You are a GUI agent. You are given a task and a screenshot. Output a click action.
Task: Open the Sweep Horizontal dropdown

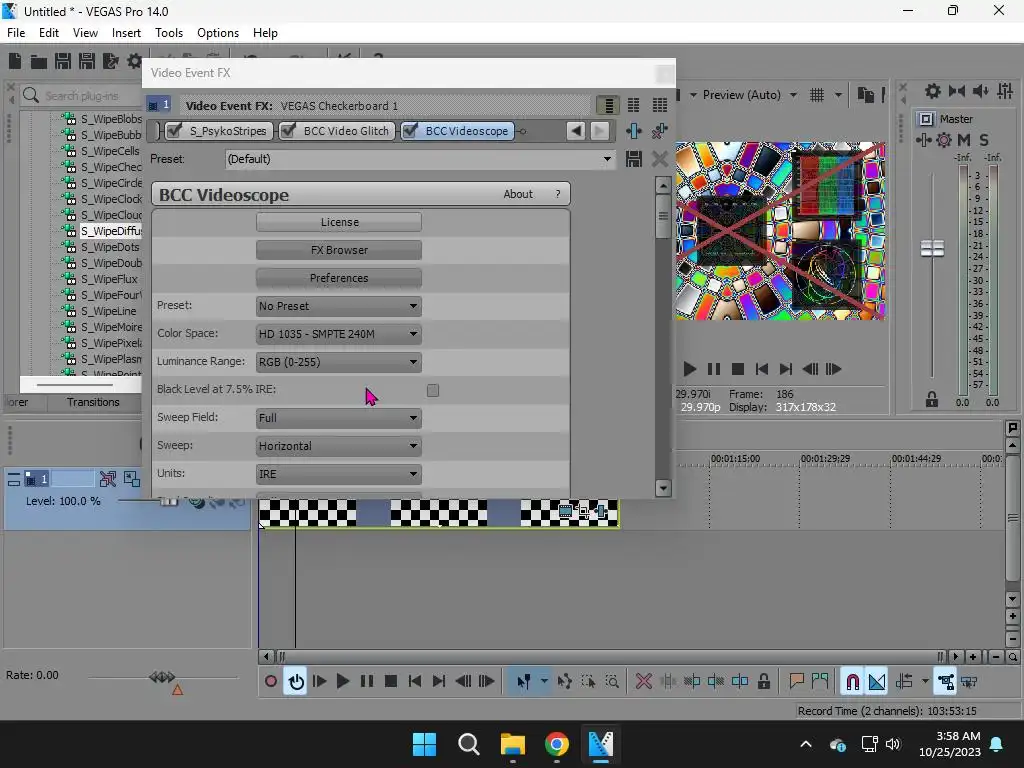coord(338,446)
